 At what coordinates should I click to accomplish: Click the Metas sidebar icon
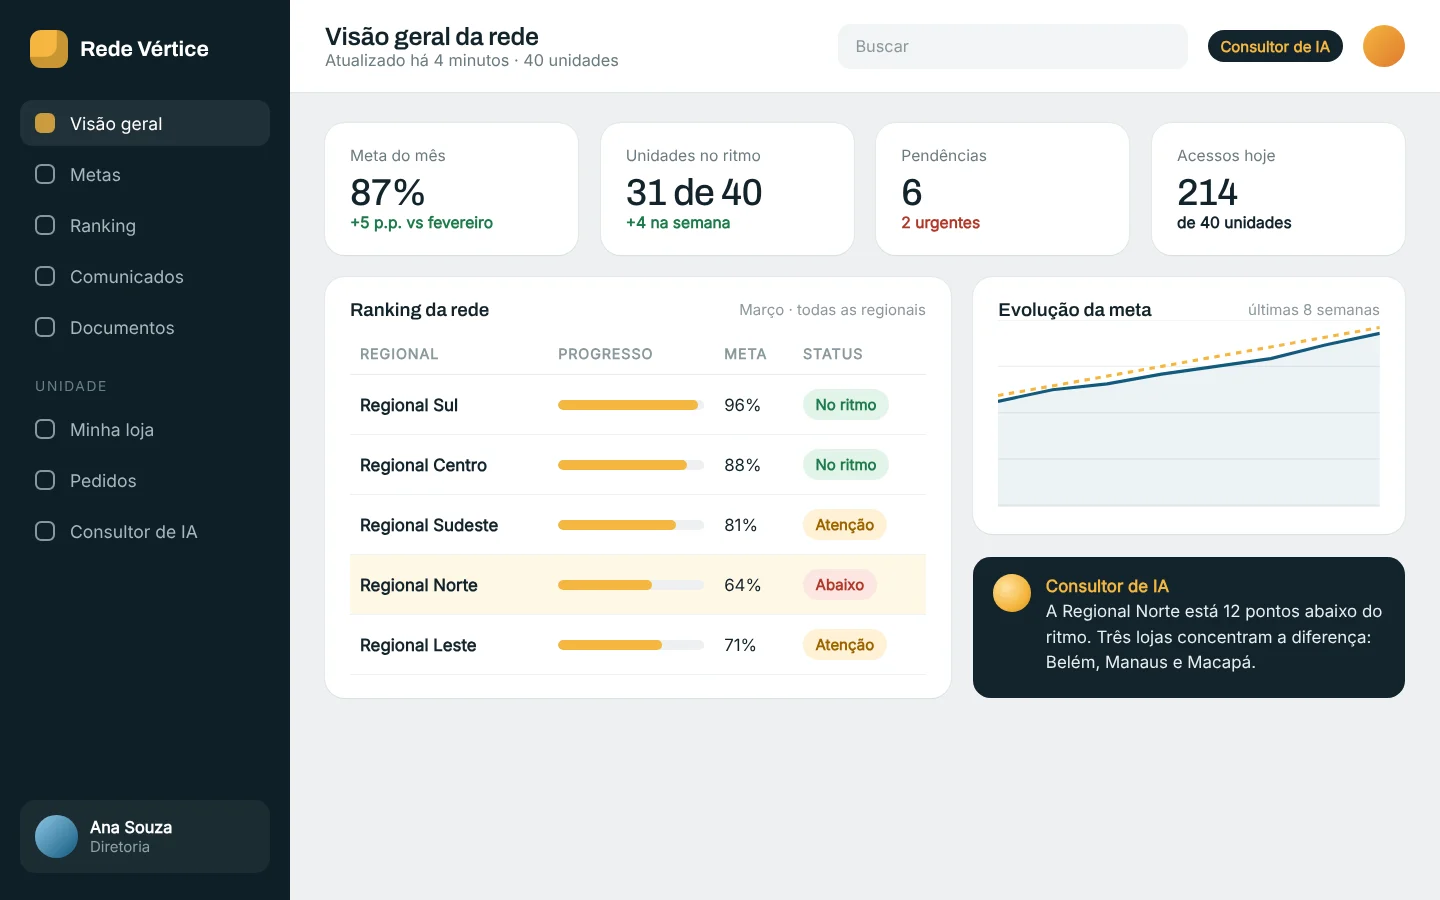click(x=45, y=174)
